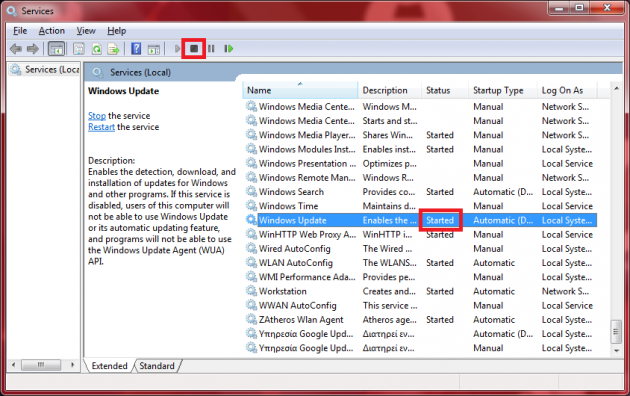This screenshot has width=630, height=396.
Task: Select the WWAN AutoConfig service name
Action: (298, 305)
